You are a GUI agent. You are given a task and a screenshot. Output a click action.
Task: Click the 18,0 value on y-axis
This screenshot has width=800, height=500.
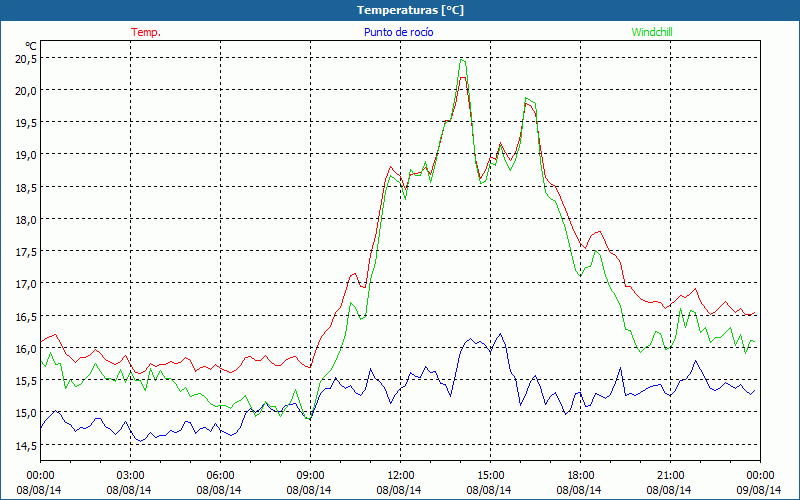[26, 220]
